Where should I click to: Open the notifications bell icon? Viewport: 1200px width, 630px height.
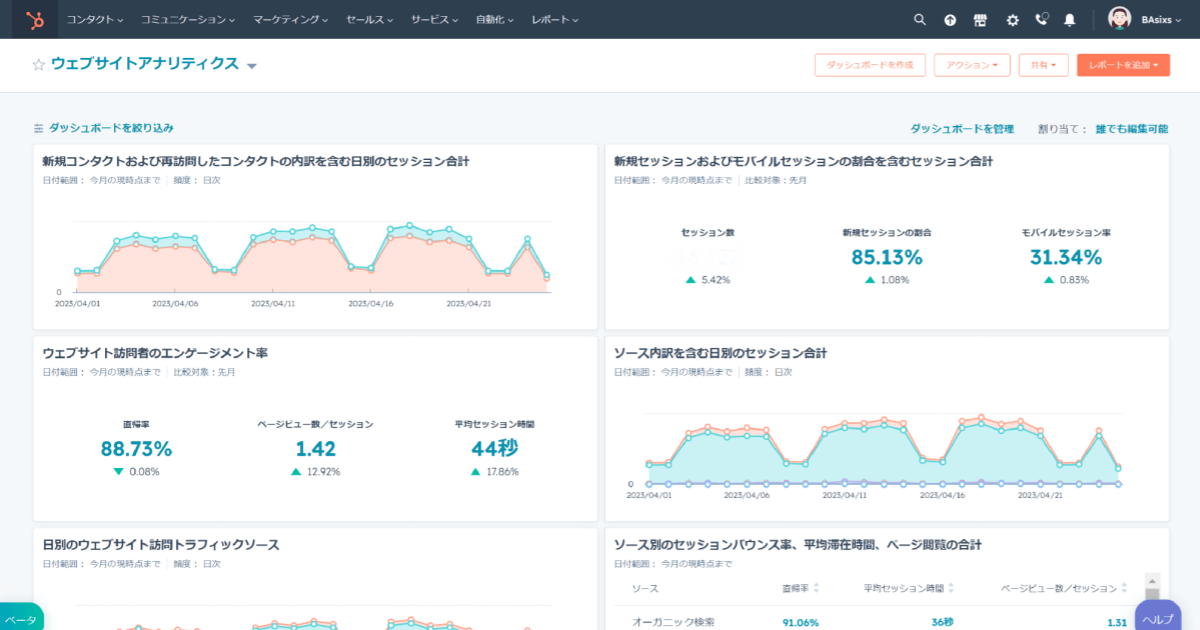point(1070,19)
